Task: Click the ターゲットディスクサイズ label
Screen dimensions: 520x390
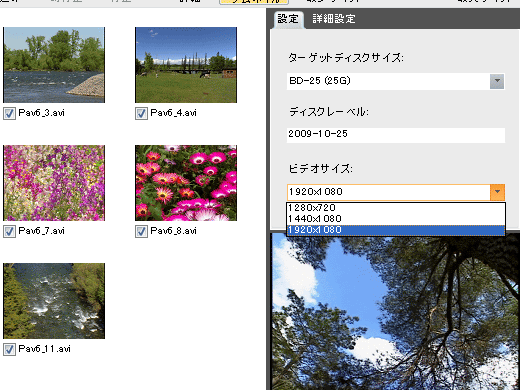Action: tap(346, 58)
